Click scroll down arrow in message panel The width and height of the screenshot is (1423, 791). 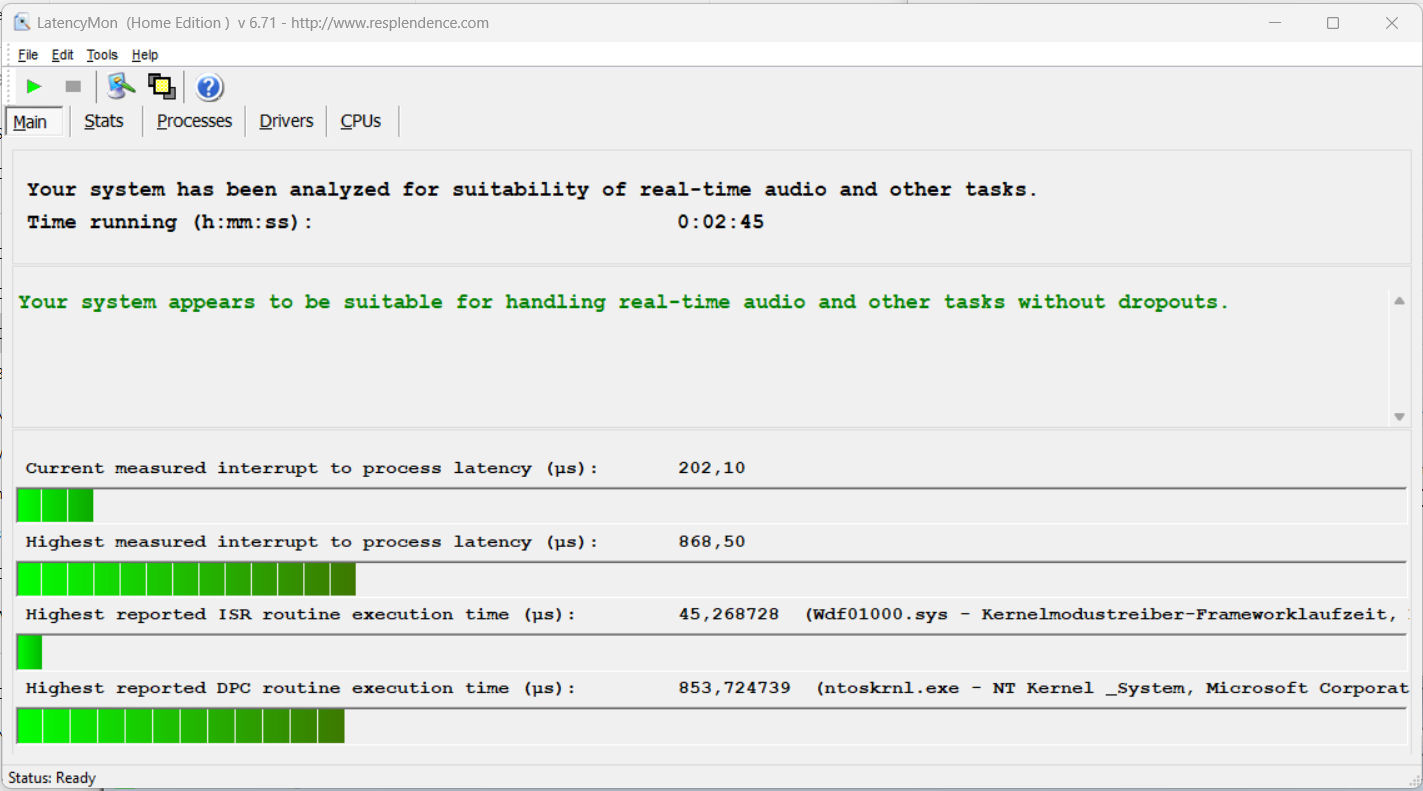click(x=1399, y=417)
